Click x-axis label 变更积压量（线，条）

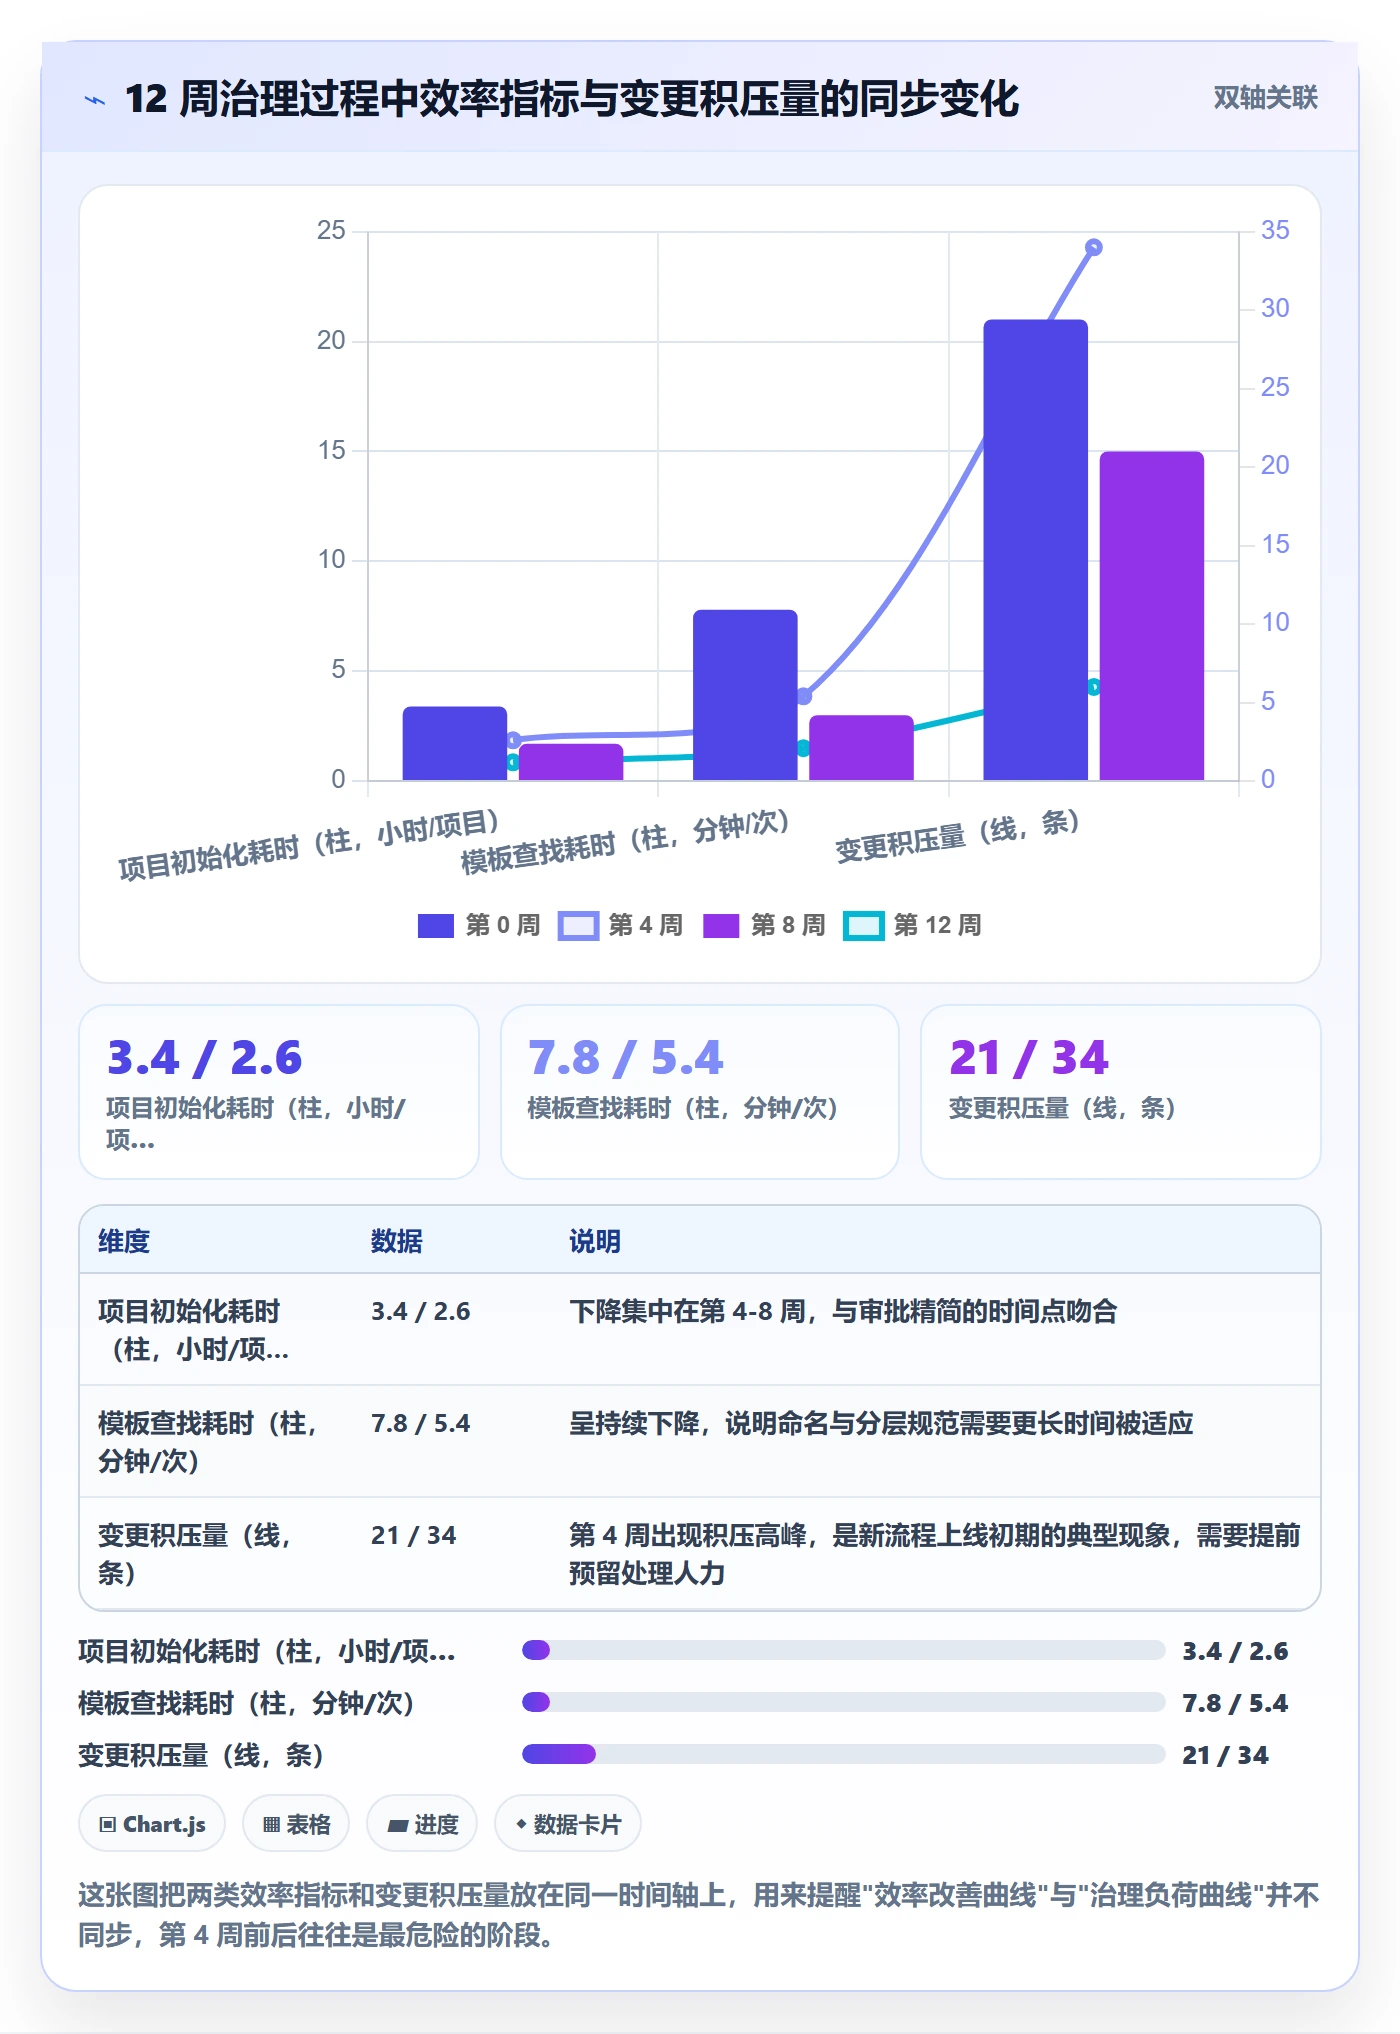[957, 836]
